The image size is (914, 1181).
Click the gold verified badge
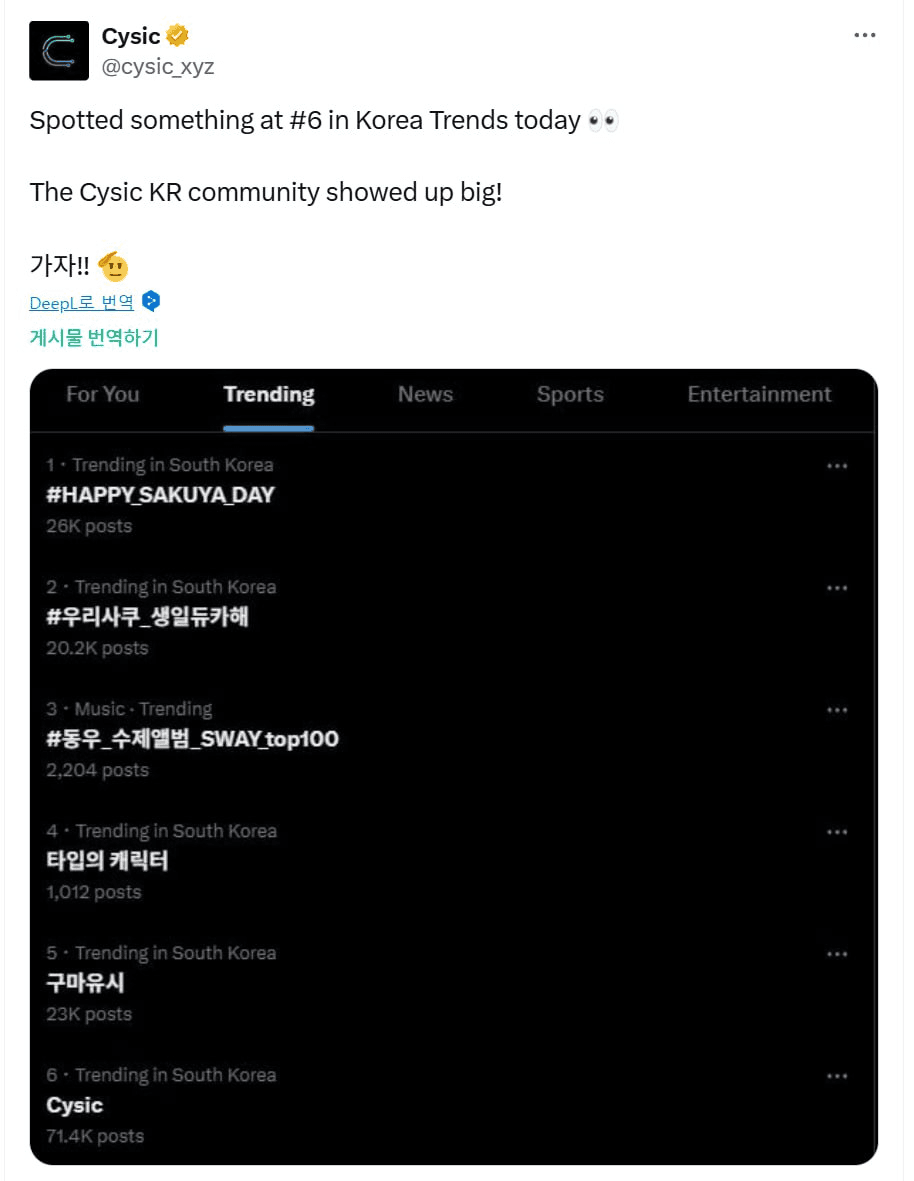click(x=178, y=37)
